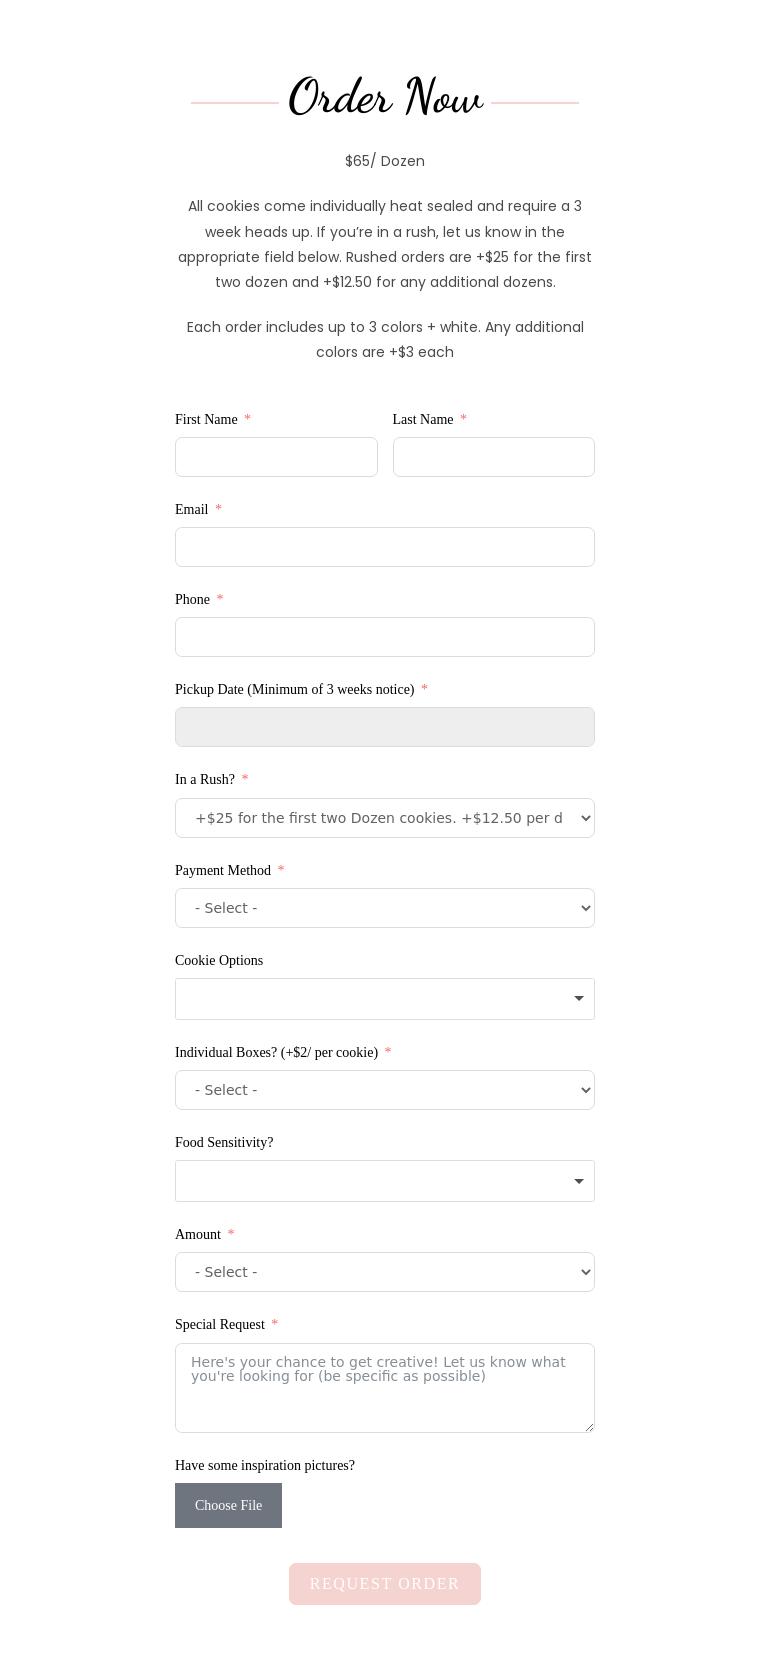This screenshot has width=770, height=1674.
Task: Click the Email field label
Action: pyautogui.click(x=191, y=509)
